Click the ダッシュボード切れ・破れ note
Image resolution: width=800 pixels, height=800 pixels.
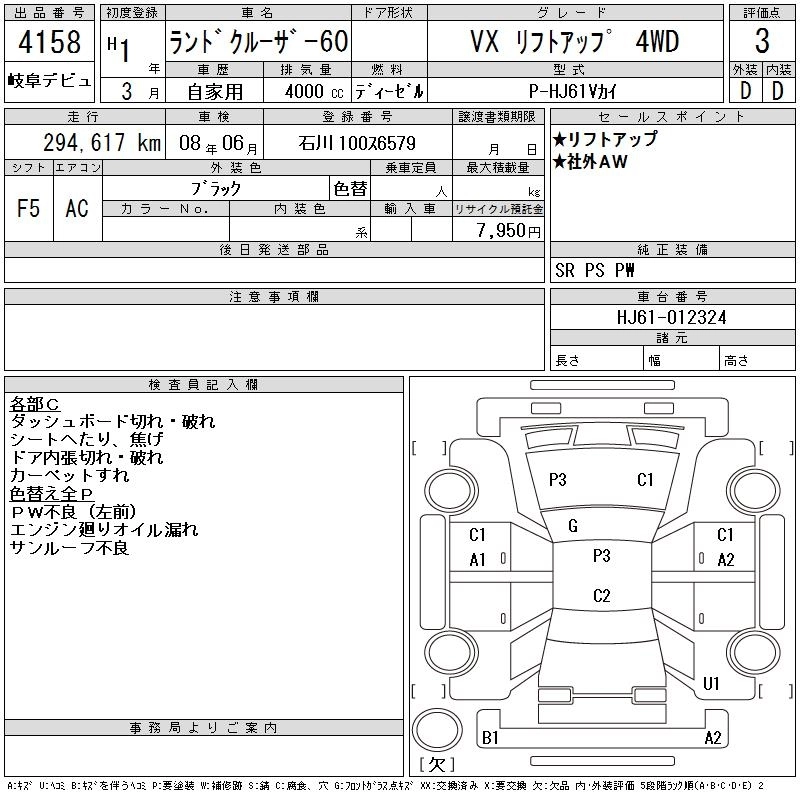tap(113, 421)
